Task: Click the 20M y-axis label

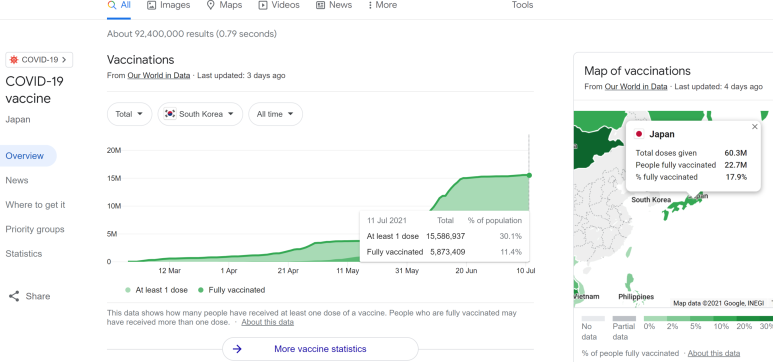Action: 114,150
